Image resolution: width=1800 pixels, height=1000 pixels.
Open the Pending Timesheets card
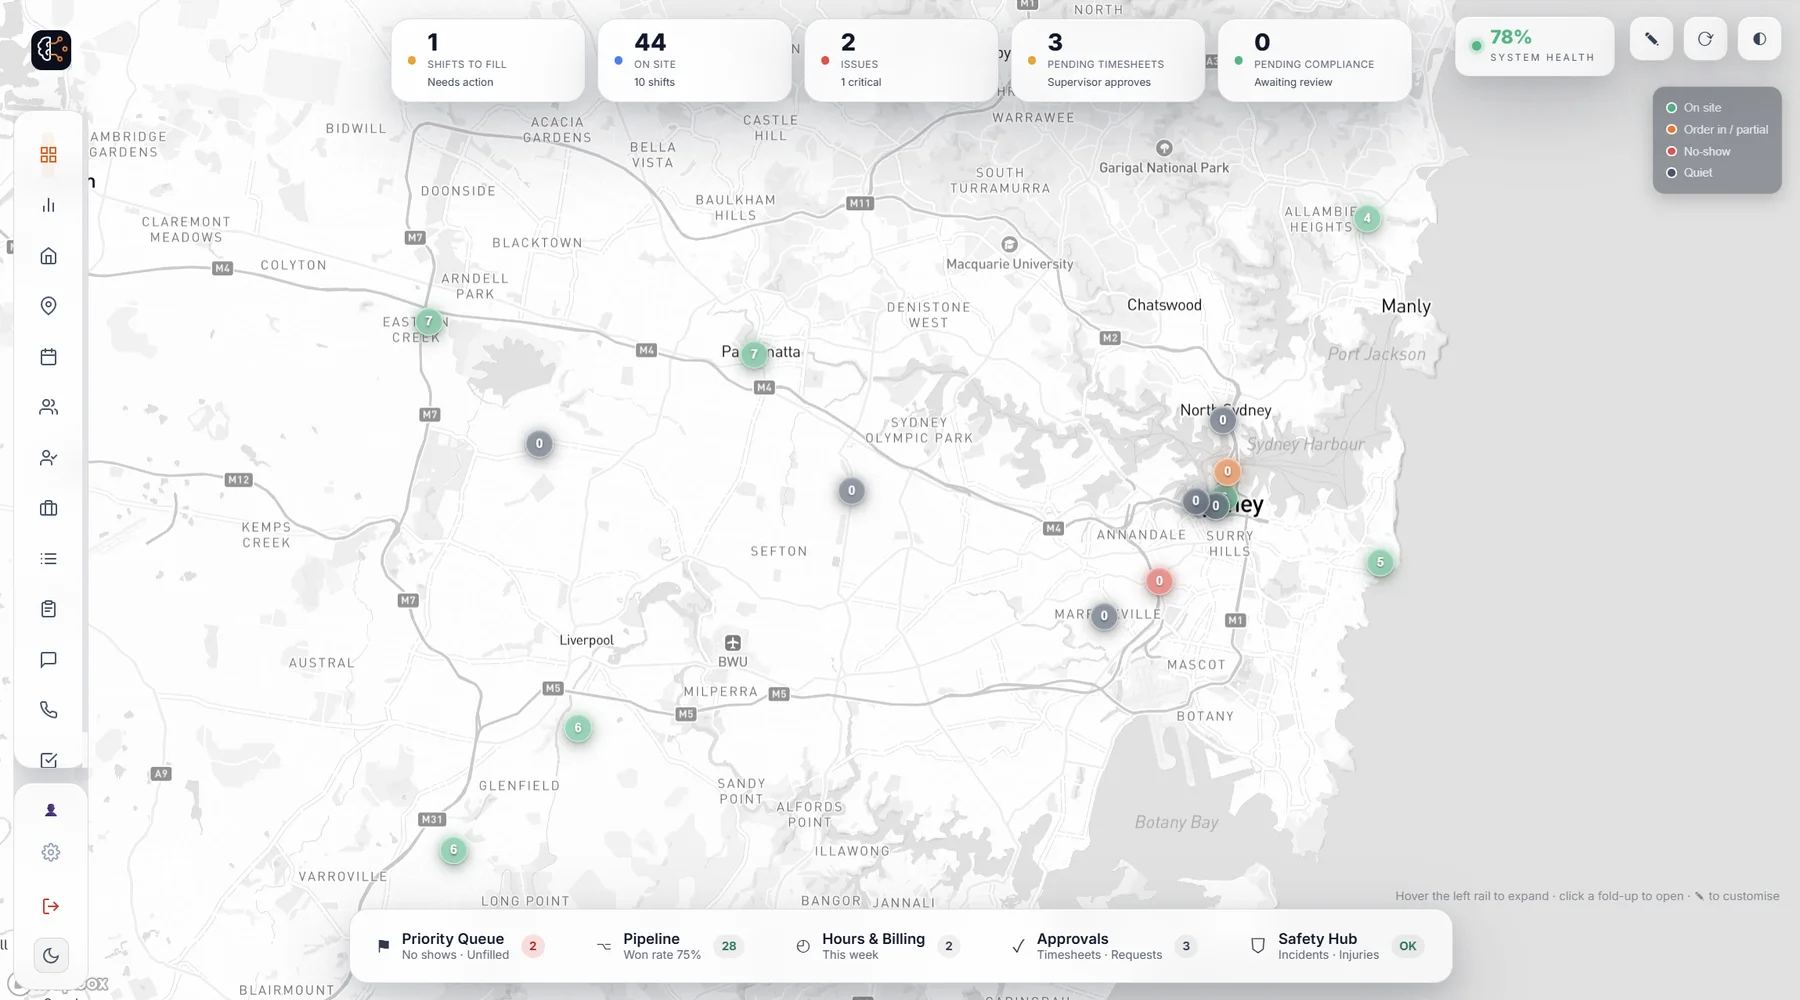click(x=1108, y=60)
